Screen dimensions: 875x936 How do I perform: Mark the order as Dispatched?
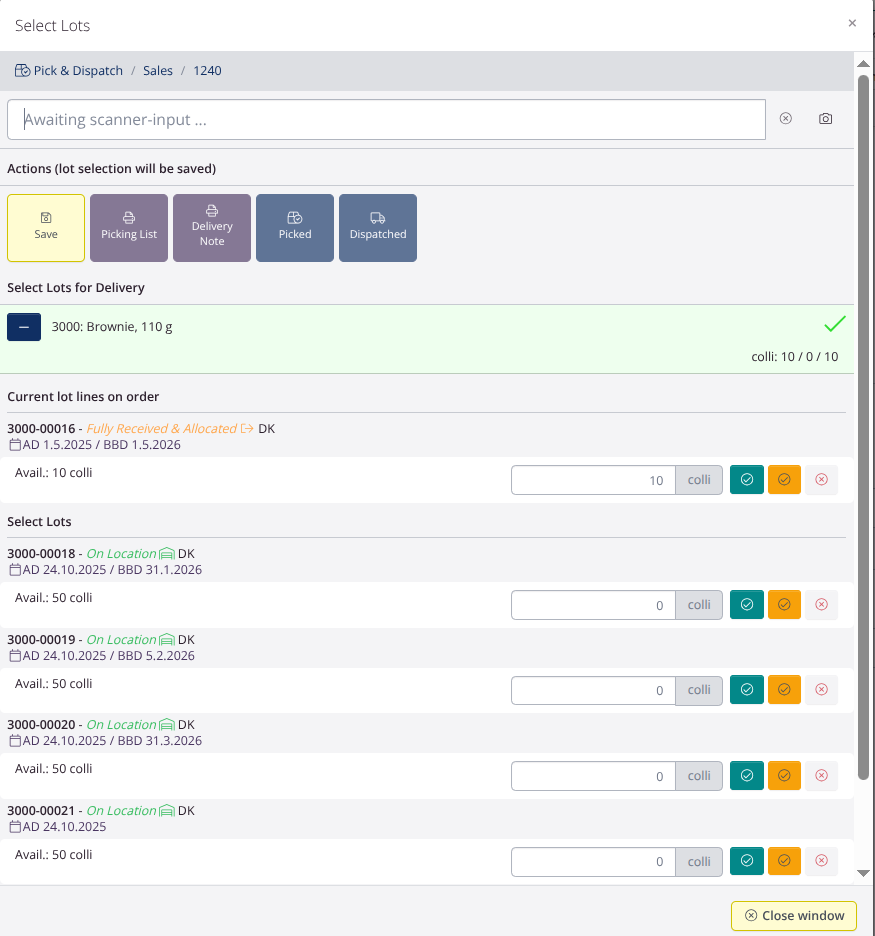(378, 228)
